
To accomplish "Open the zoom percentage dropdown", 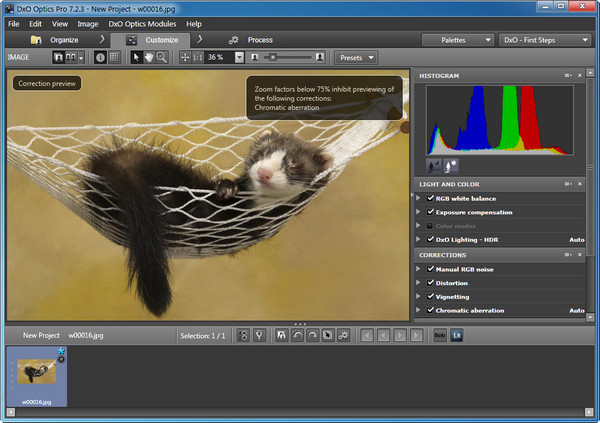I will point(239,57).
